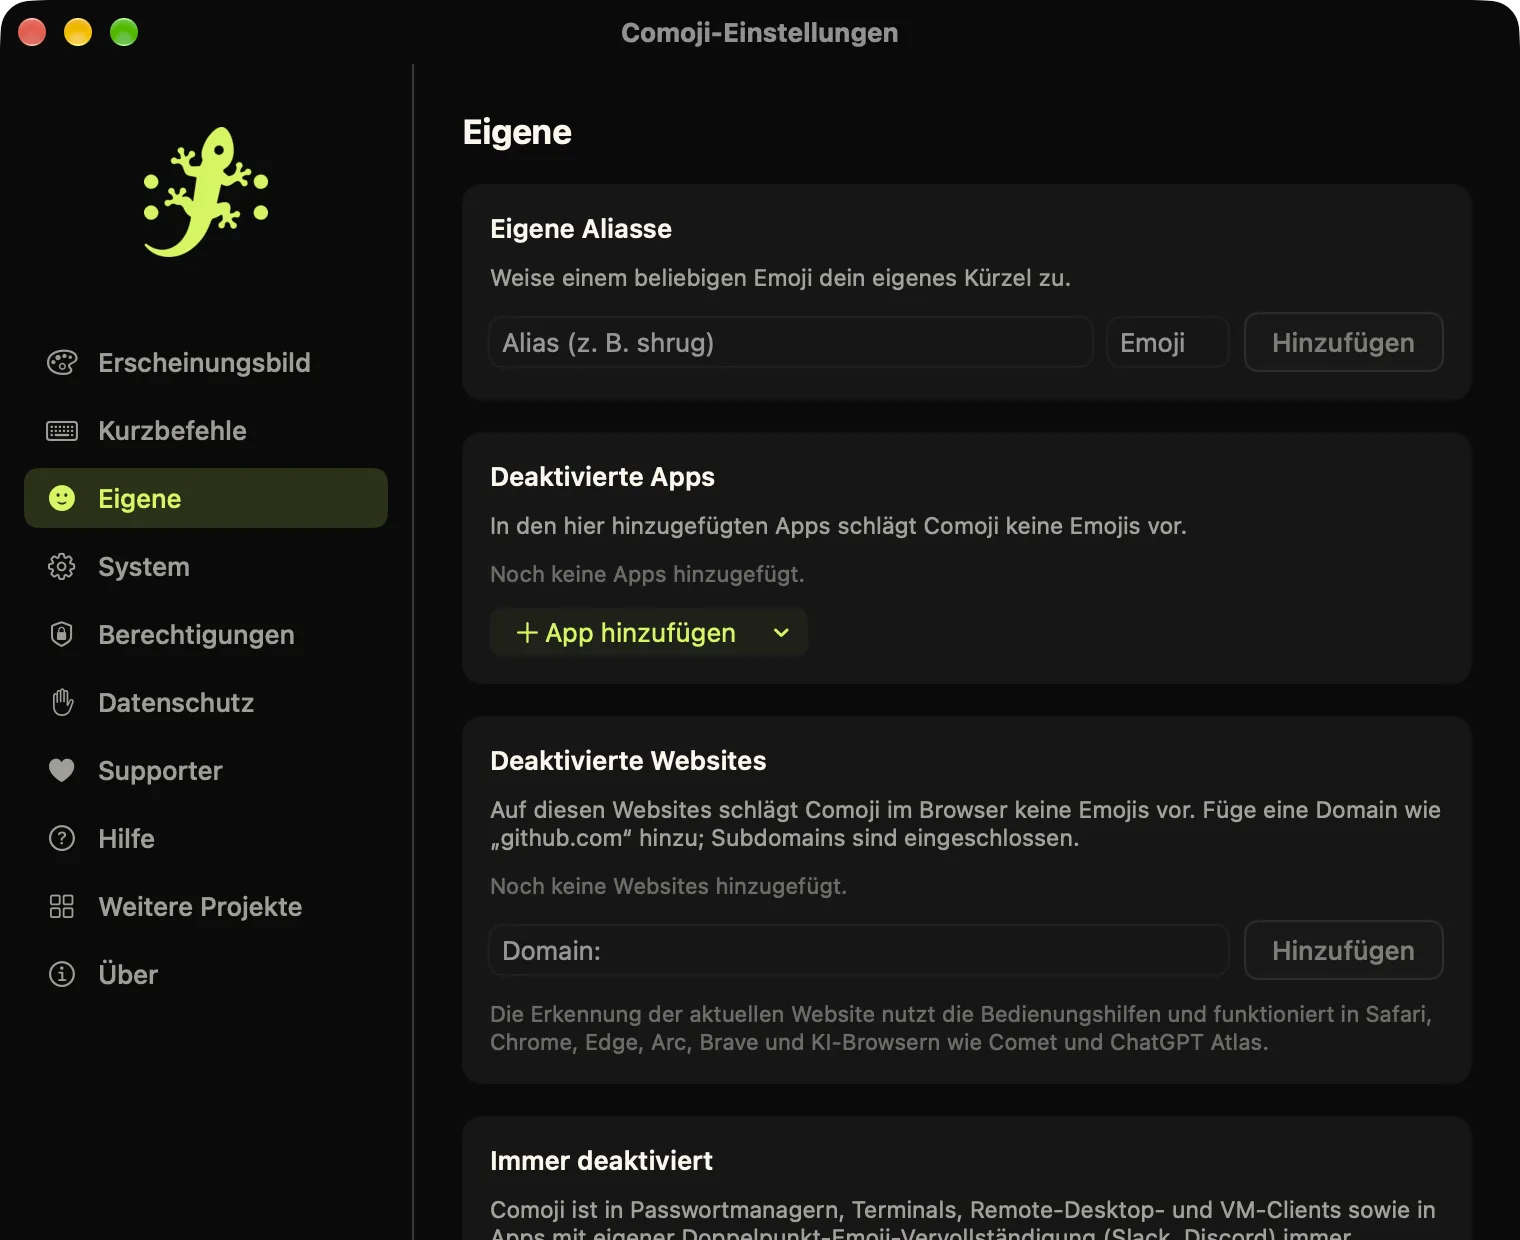
Task: Click the hand icon beside Datenschutz
Action: click(62, 702)
